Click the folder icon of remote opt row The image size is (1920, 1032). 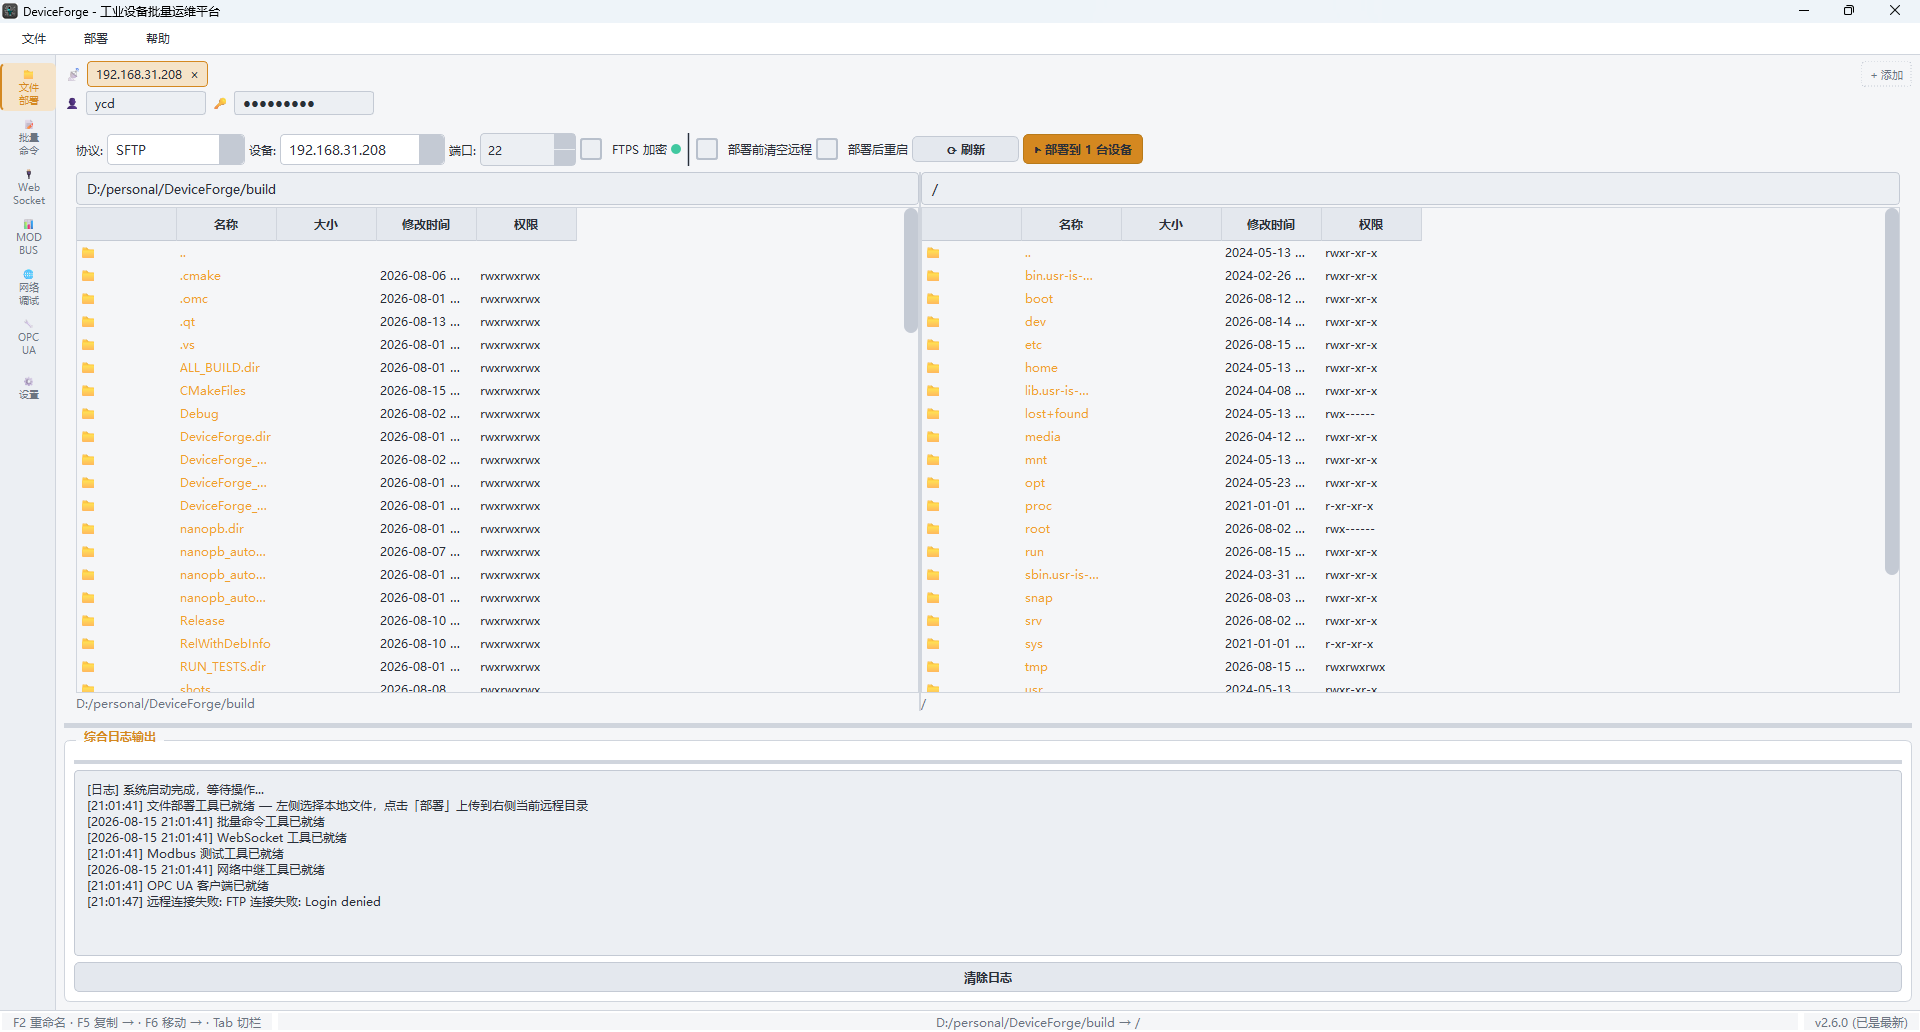point(933,483)
